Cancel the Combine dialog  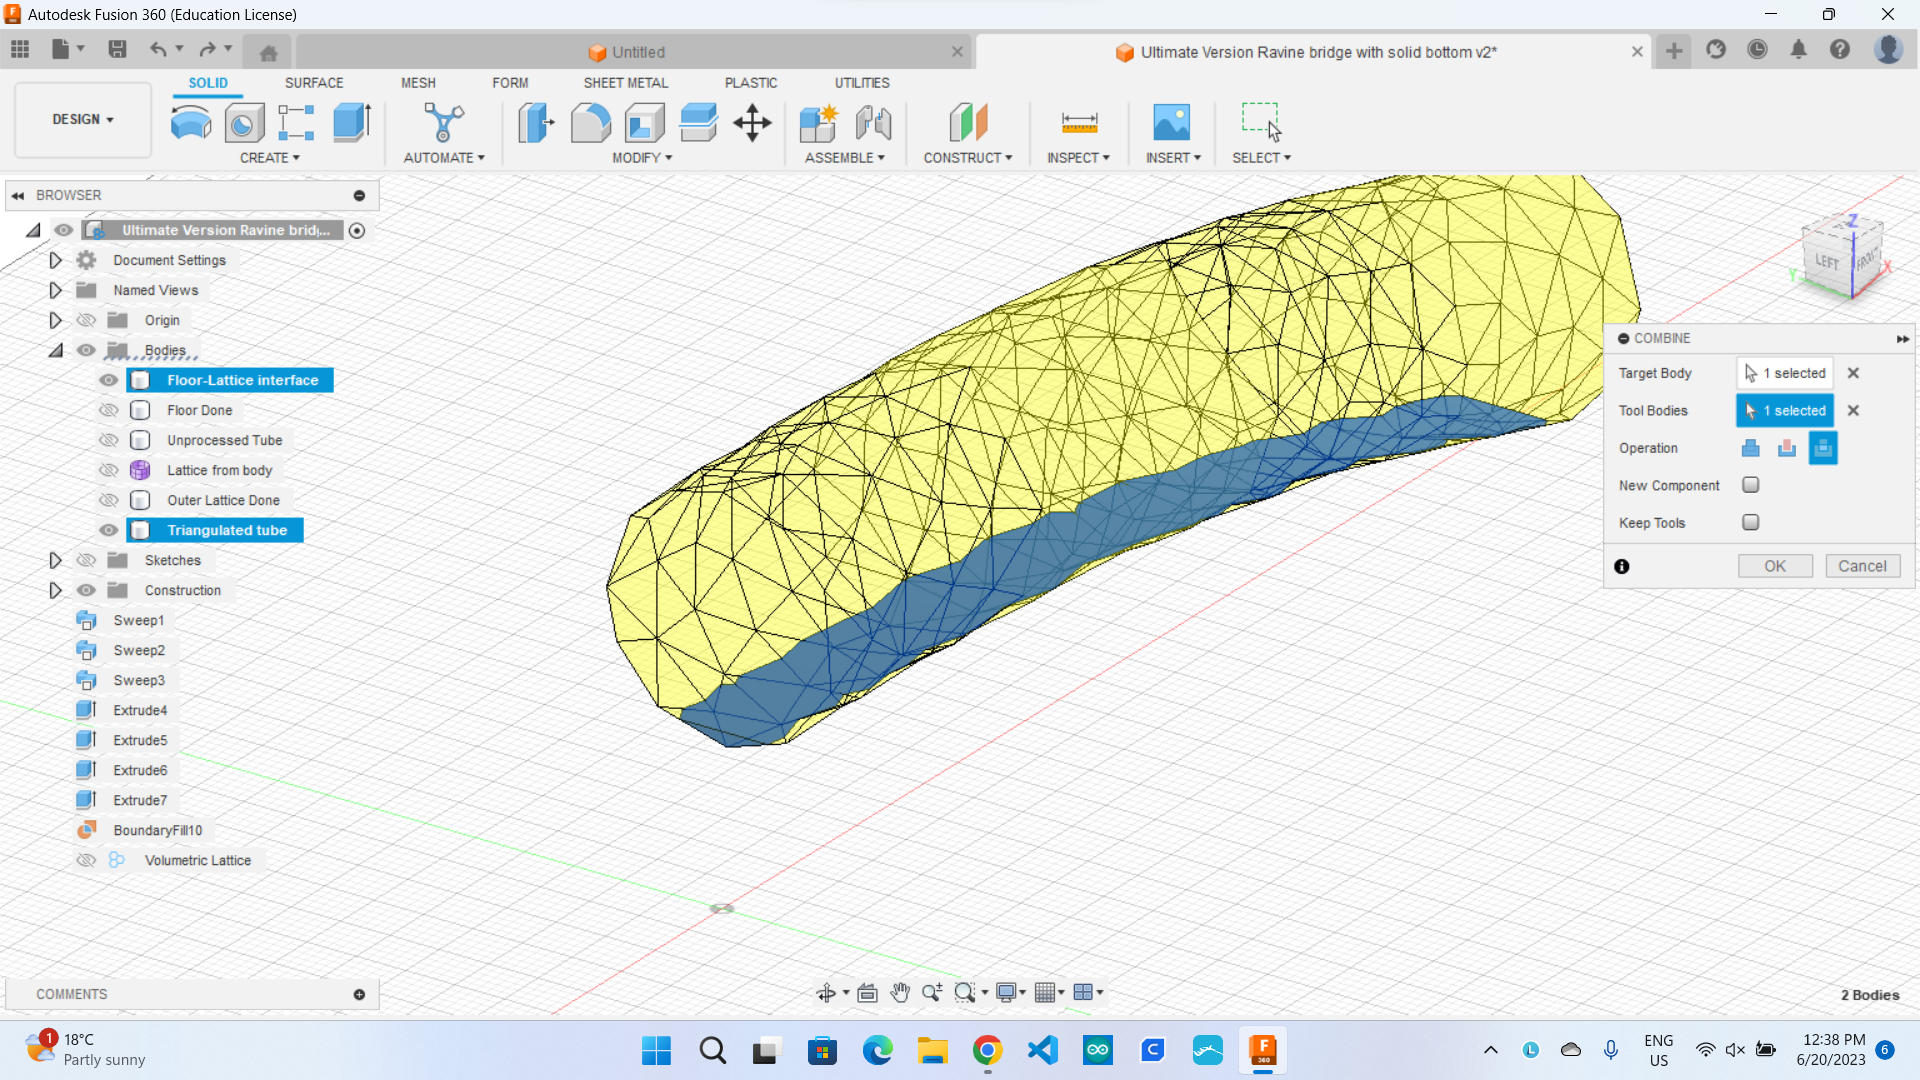click(x=1861, y=566)
